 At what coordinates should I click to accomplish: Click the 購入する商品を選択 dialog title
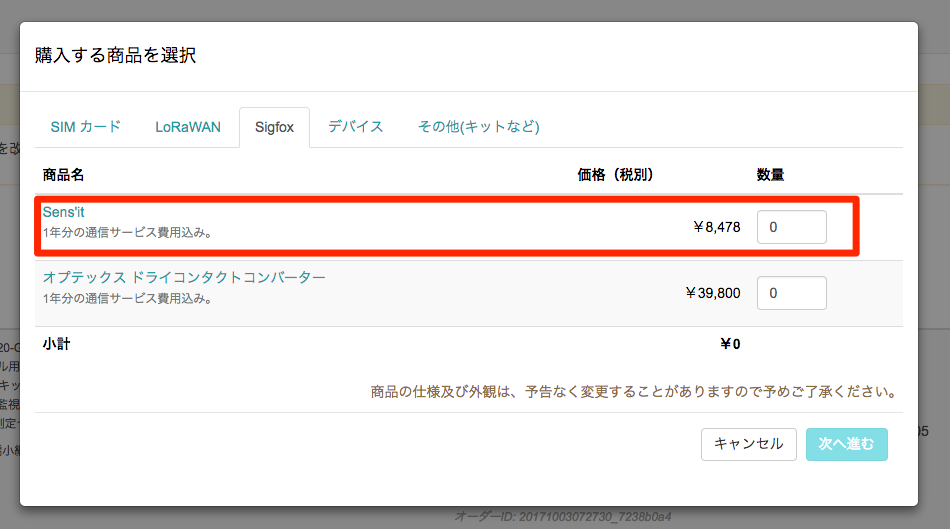115,55
